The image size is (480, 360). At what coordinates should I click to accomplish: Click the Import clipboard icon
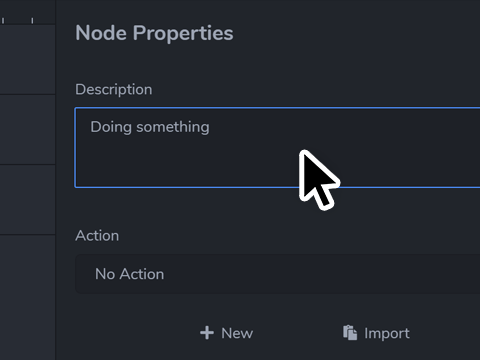(350, 333)
